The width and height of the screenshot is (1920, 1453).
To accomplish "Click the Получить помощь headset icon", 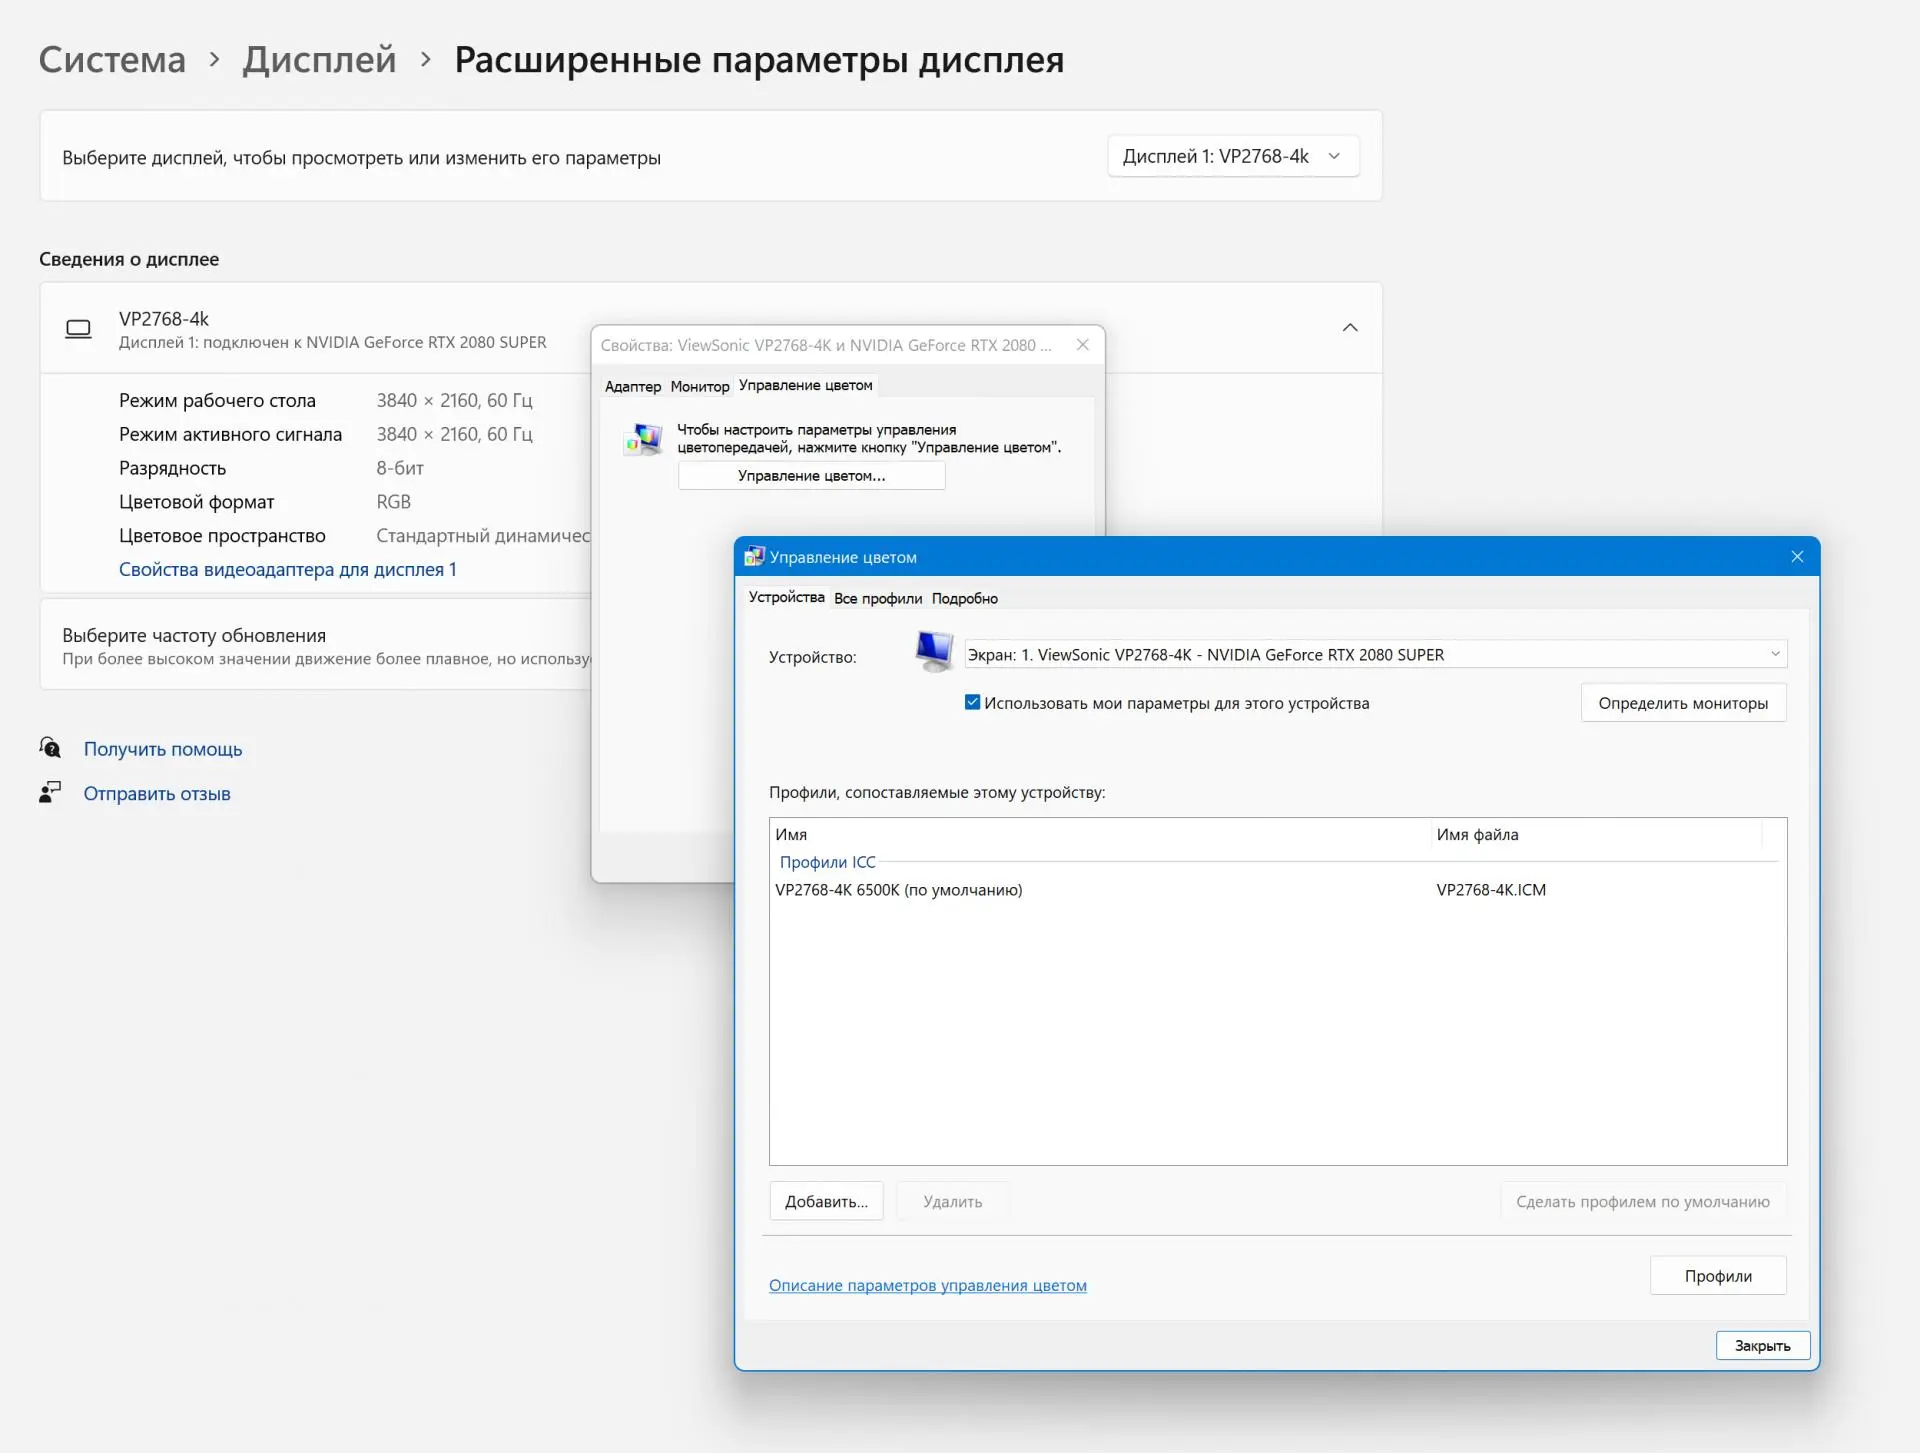I will click(x=50, y=748).
